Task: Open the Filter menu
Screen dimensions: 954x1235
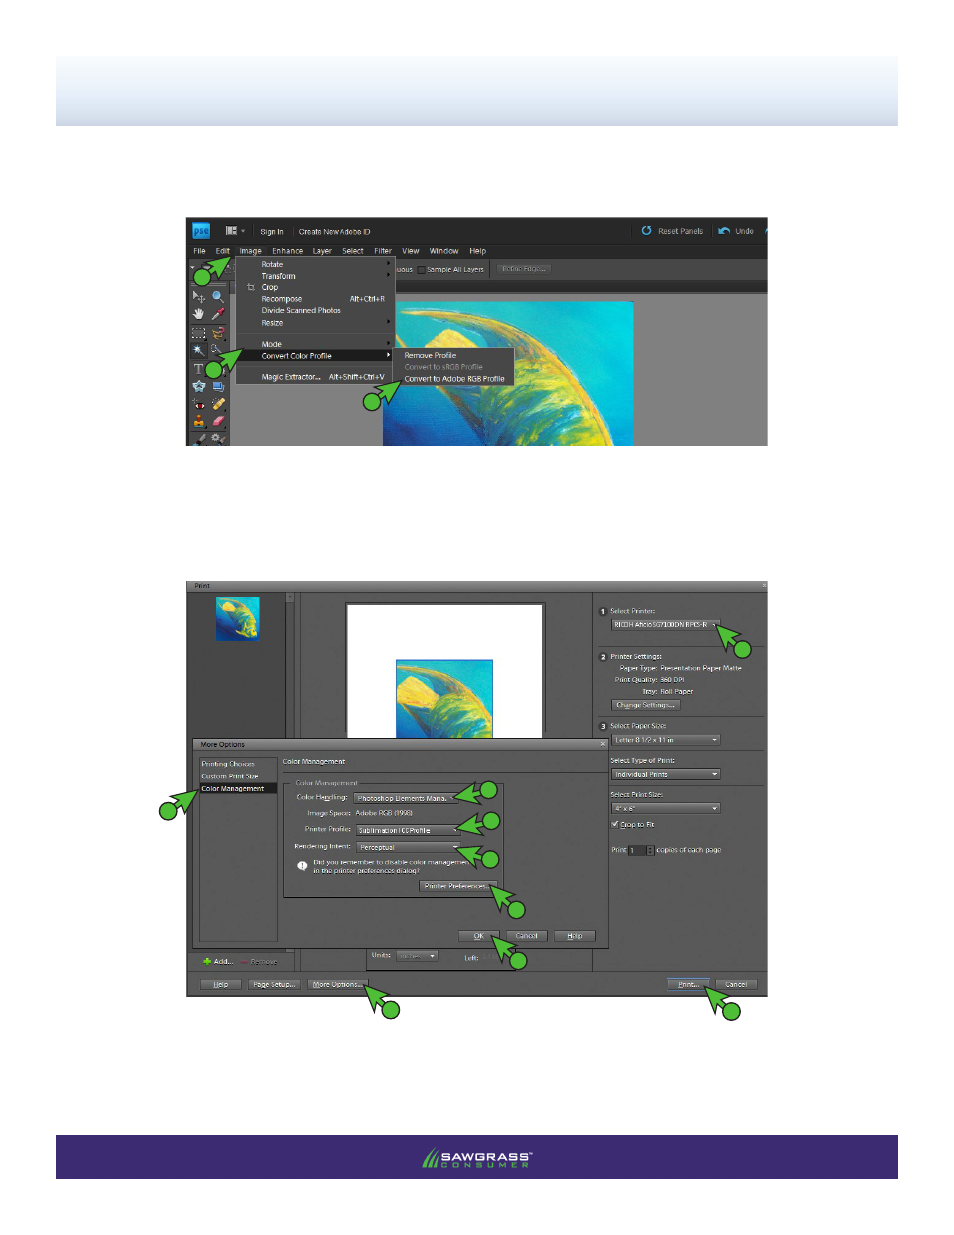Action: click(383, 251)
